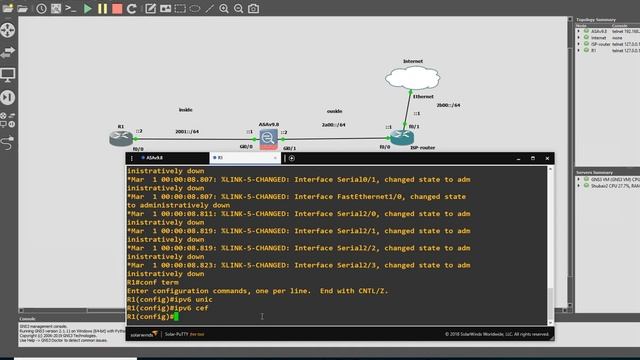Expand R1 row in Topology Summary
The width and height of the screenshot is (640, 360).
point(579,50)
